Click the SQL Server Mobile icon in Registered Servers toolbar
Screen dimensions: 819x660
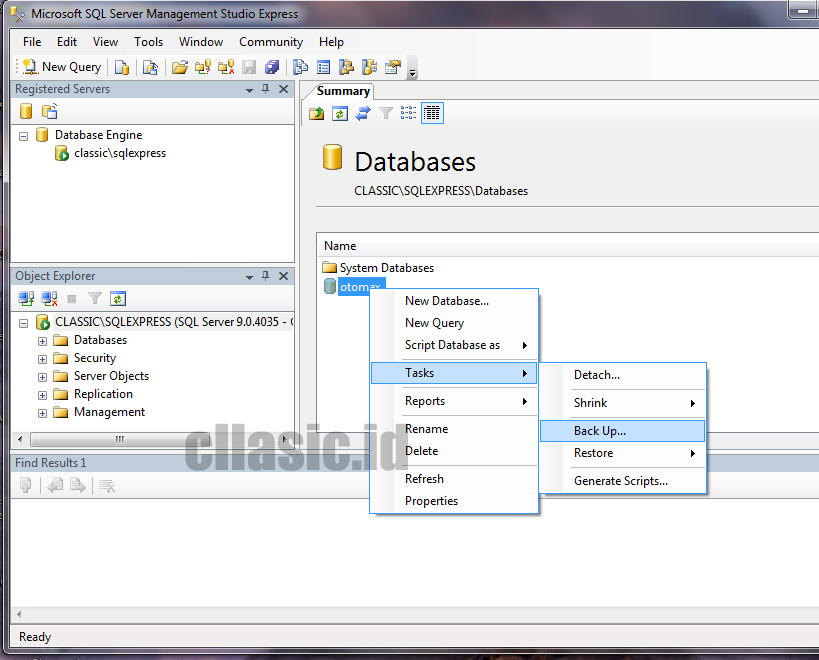[x=50, y=111]
